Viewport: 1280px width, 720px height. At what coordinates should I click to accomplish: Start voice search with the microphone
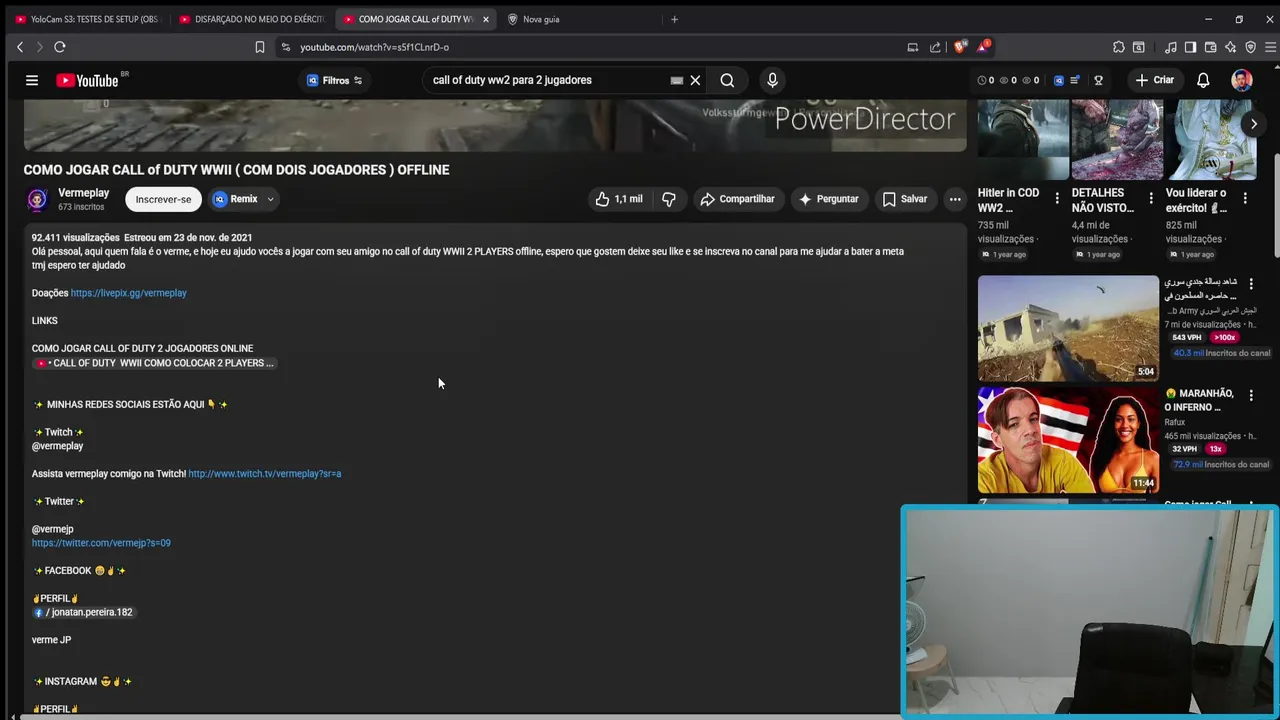[x=772, y=80]
